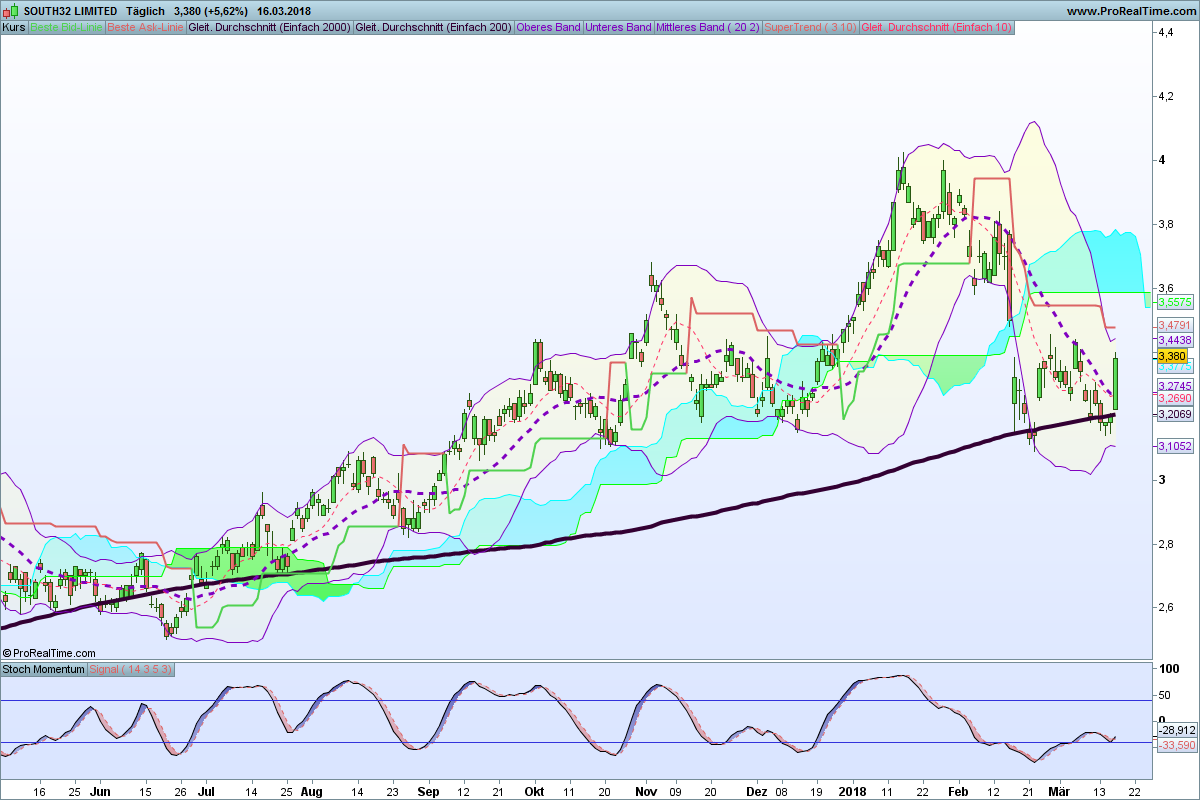Click the 2,8 price axis value
Viewport: 1200px width, 800px height.
coord(1165,545)
